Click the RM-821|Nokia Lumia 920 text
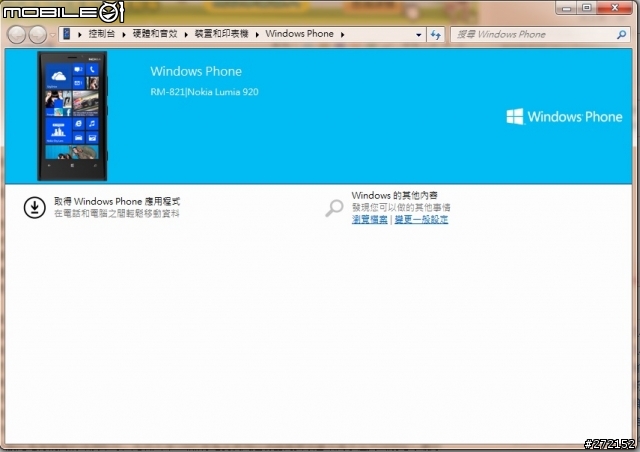 click(204, 92)
